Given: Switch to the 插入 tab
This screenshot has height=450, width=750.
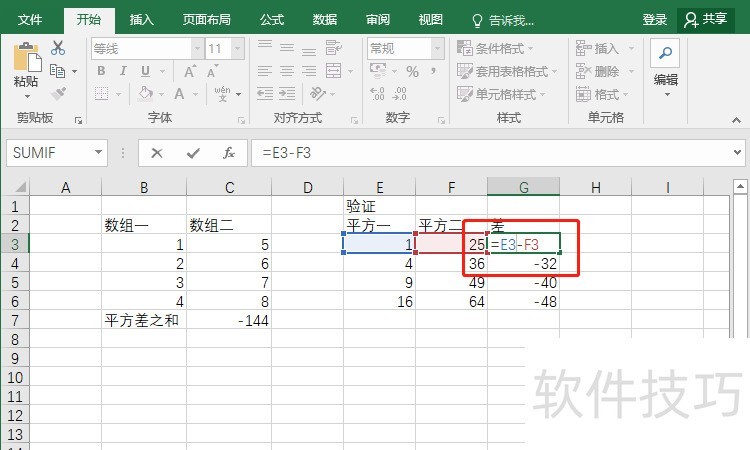Looking at the screenshot, I should pyautogui.click(x=142, y=20).
